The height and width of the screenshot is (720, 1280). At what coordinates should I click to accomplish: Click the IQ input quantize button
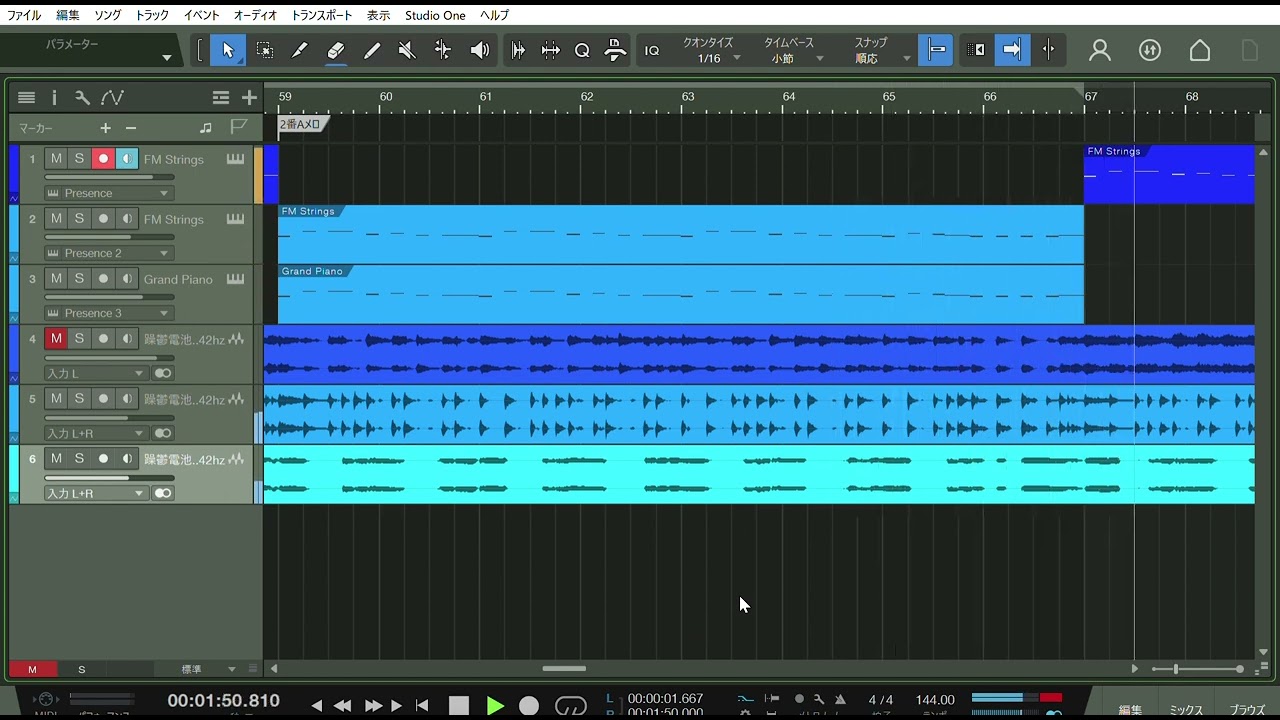tap(652, 50)
